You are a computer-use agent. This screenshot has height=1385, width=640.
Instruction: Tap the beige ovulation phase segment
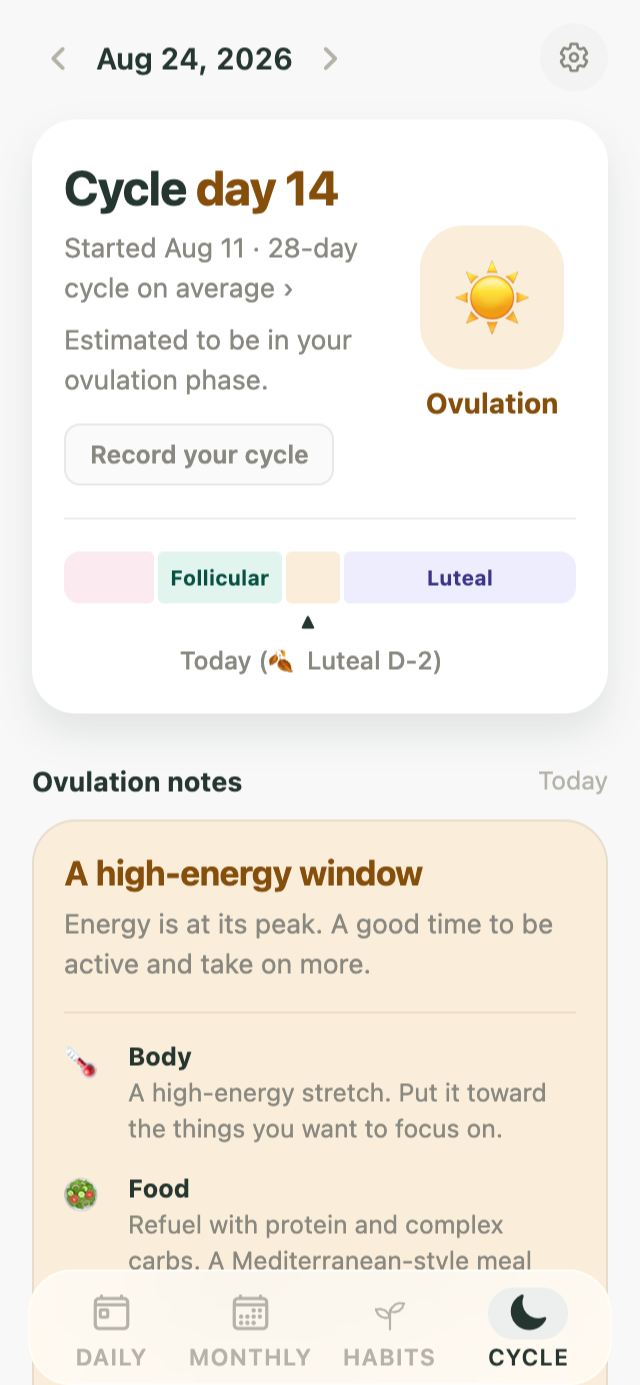(x=313, y=578)
